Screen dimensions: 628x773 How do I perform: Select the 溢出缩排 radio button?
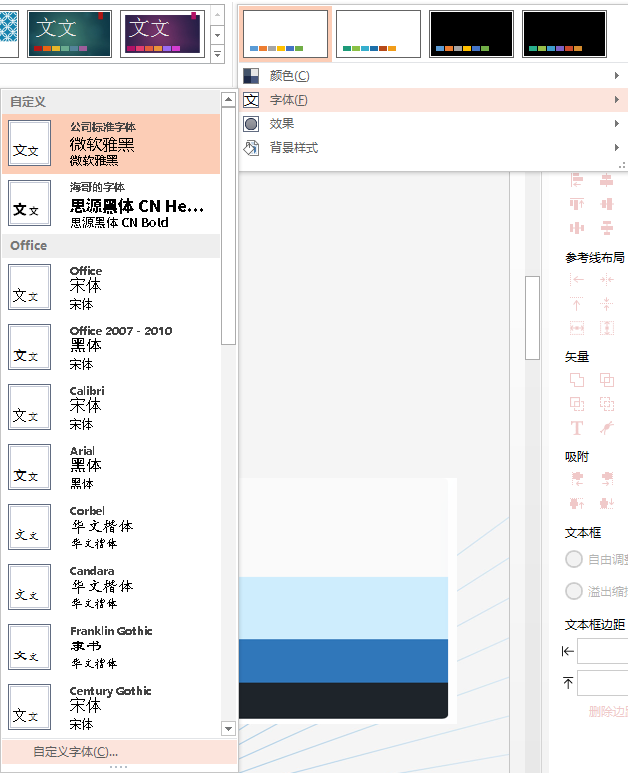coord(574,591)
